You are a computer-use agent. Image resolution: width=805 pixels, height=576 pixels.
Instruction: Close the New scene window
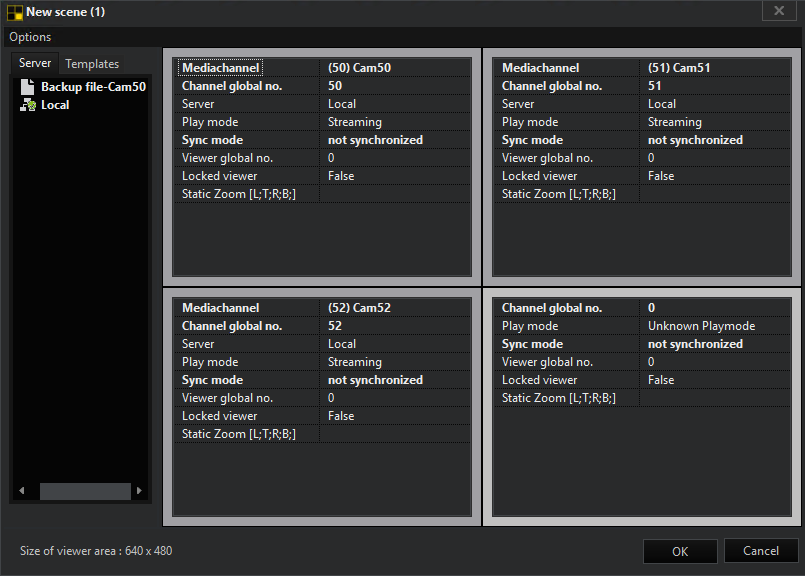click(779, 11)
